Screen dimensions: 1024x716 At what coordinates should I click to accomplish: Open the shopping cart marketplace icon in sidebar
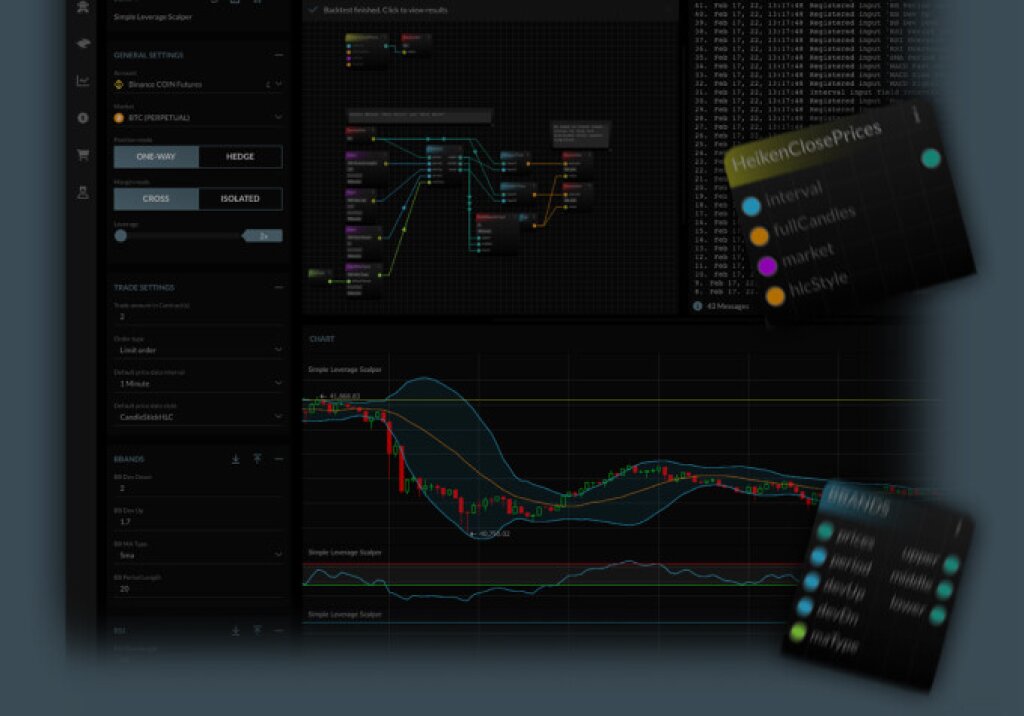click(84, 155)
